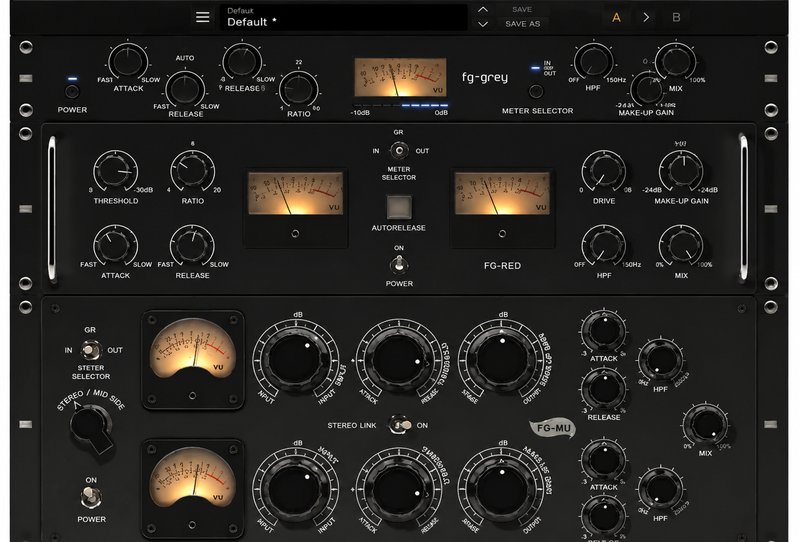Toggle the STEREO LINK switch
Viewport: 800px width, 542px height.
pyautogui.click(x=401, y=425)
